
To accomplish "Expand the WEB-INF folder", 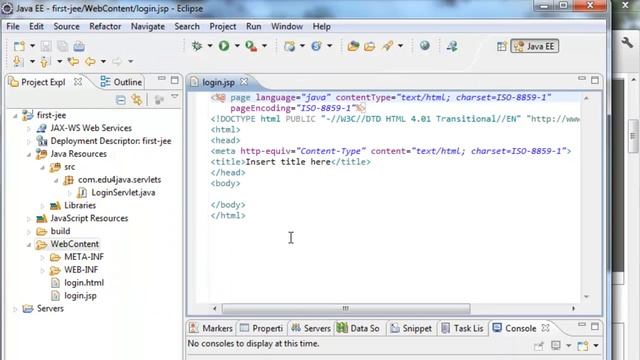I will coord(42,270).
